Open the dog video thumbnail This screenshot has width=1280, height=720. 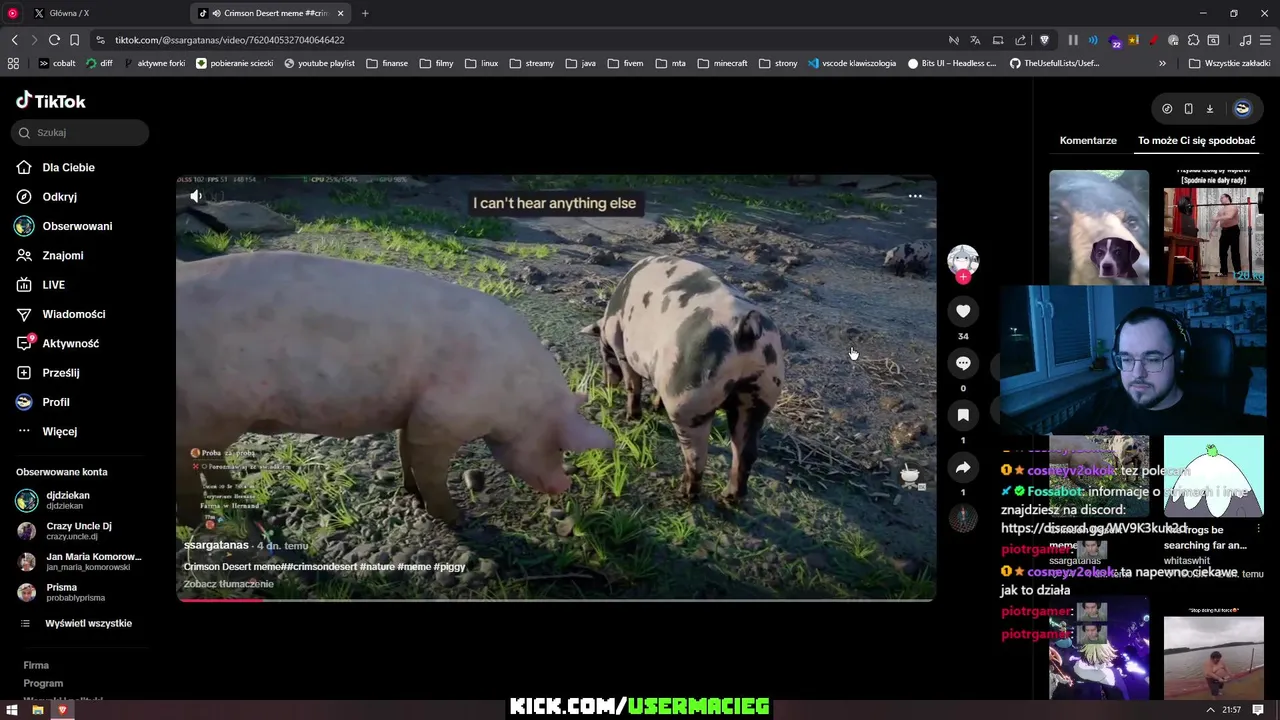pyautogui.click(x=1099, y=227)
